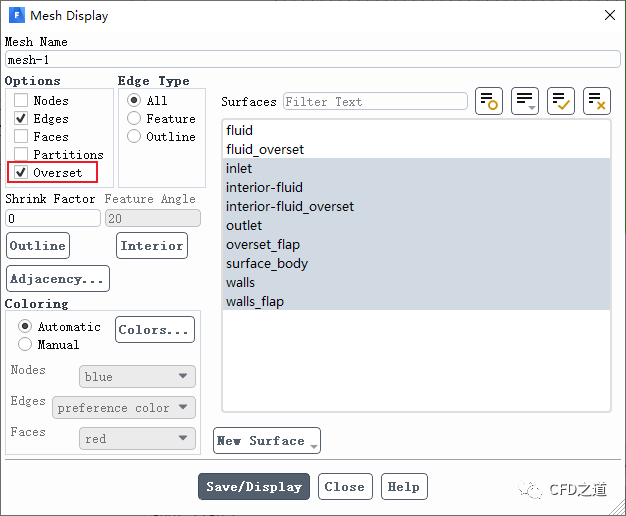The width and height of the screenshot is (626, 516).
Task: Open the surface filter options icon
Action: pyautogui.click(x=525, y=101)
